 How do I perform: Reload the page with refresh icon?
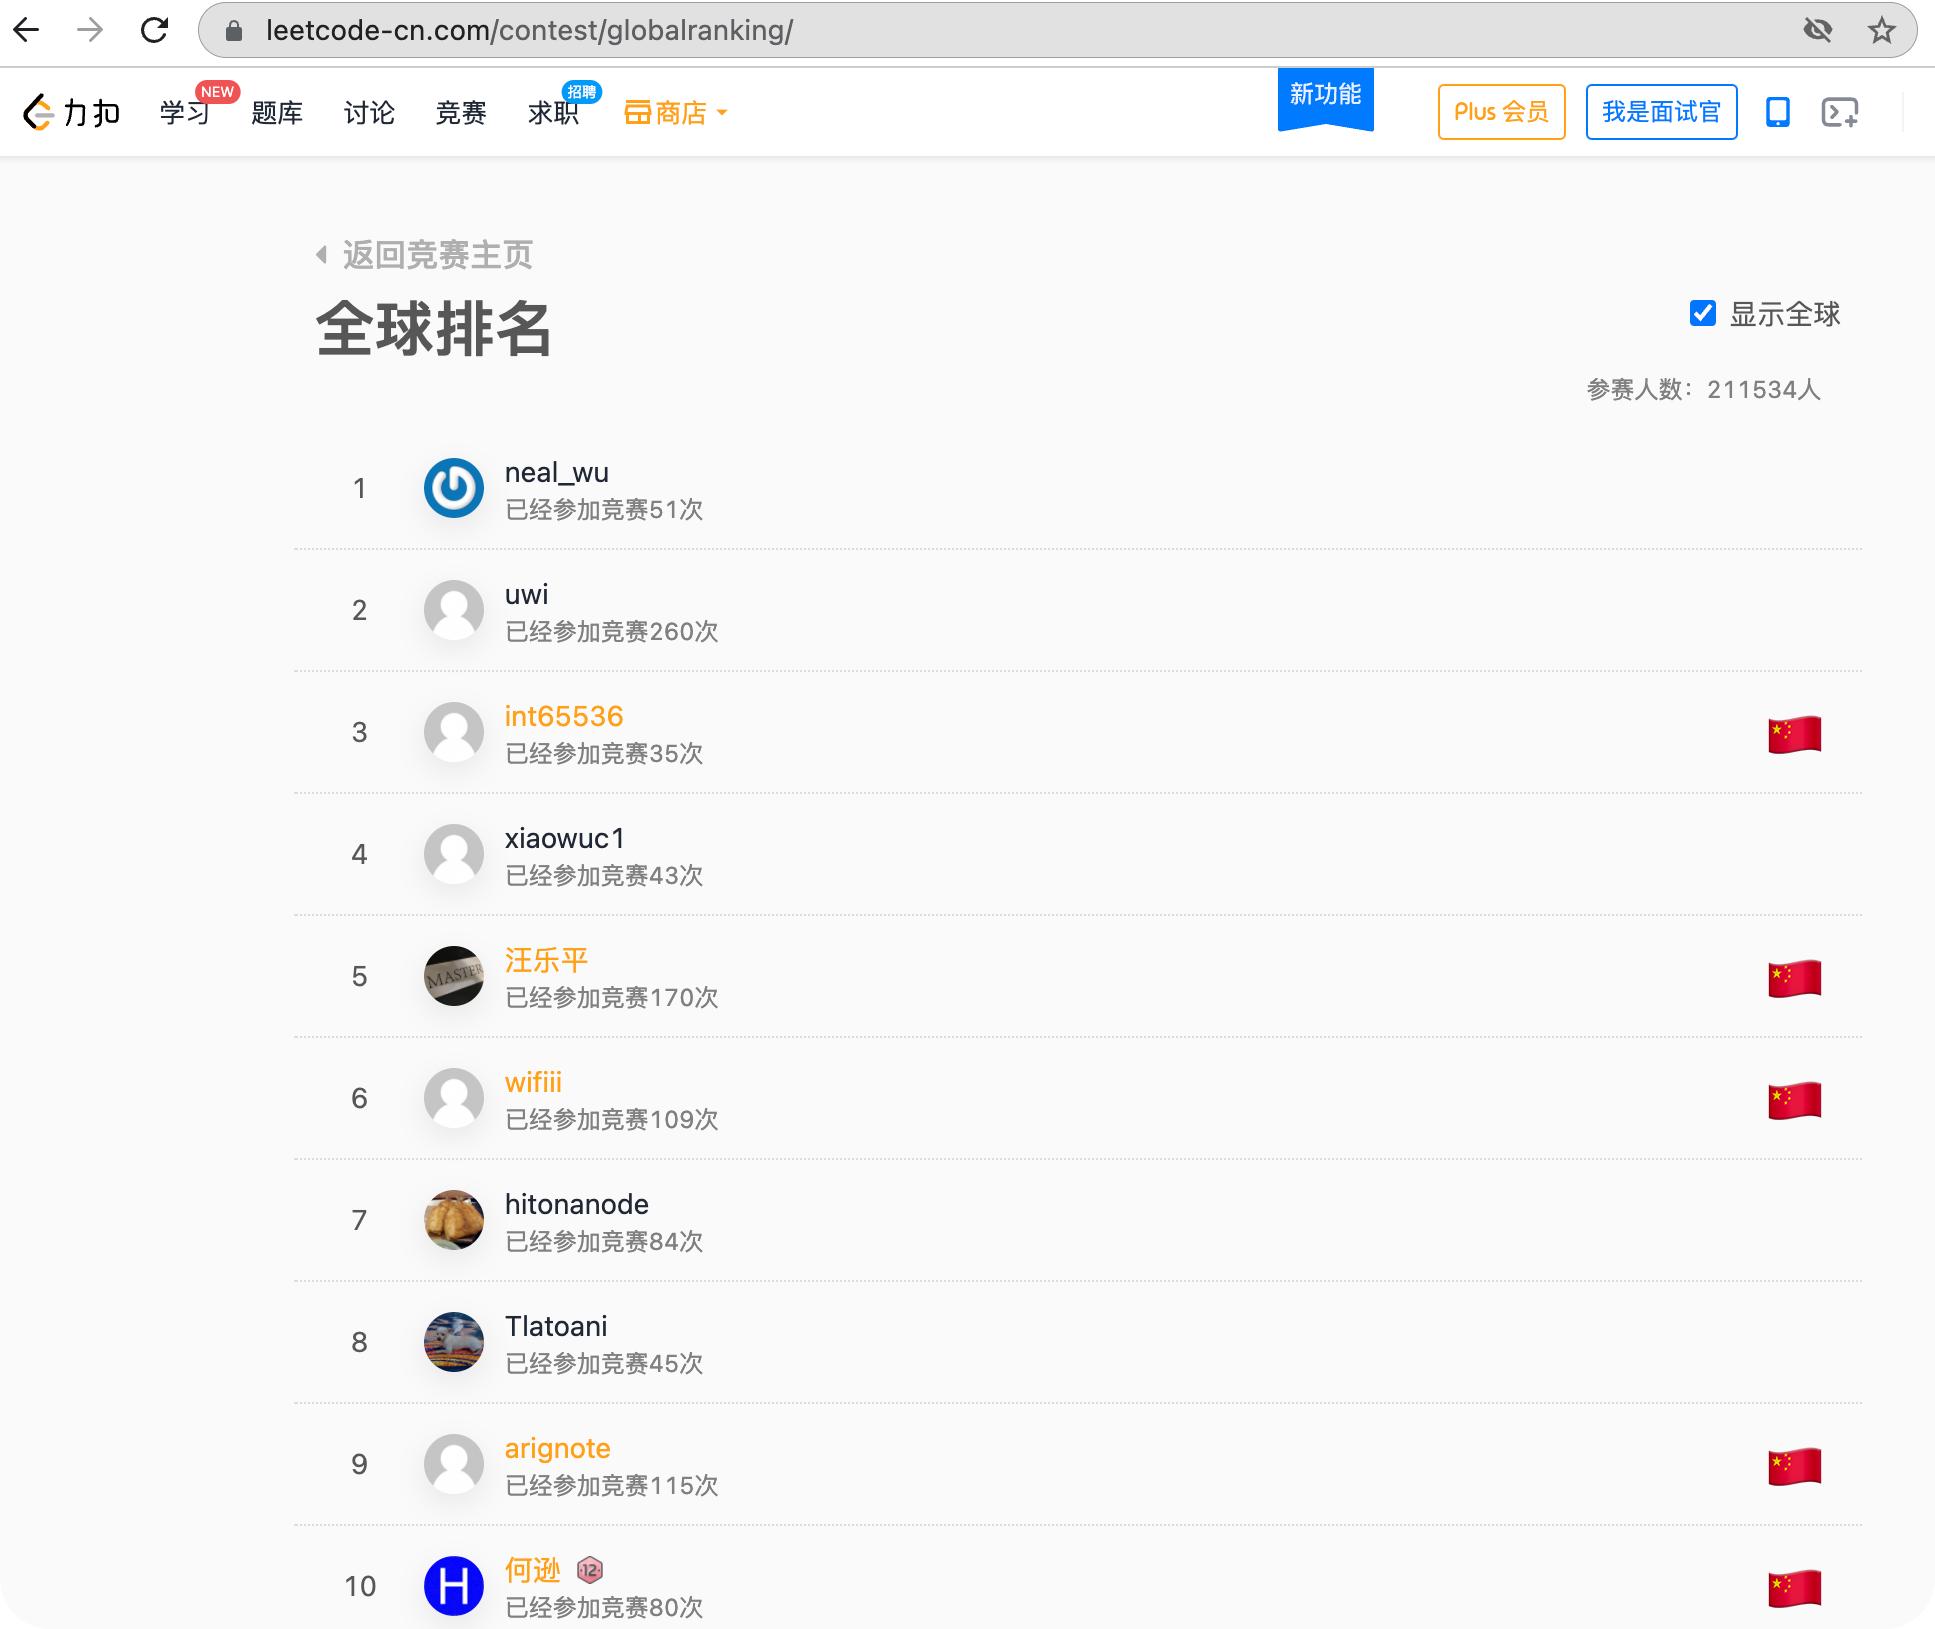(x=154, y=30)
